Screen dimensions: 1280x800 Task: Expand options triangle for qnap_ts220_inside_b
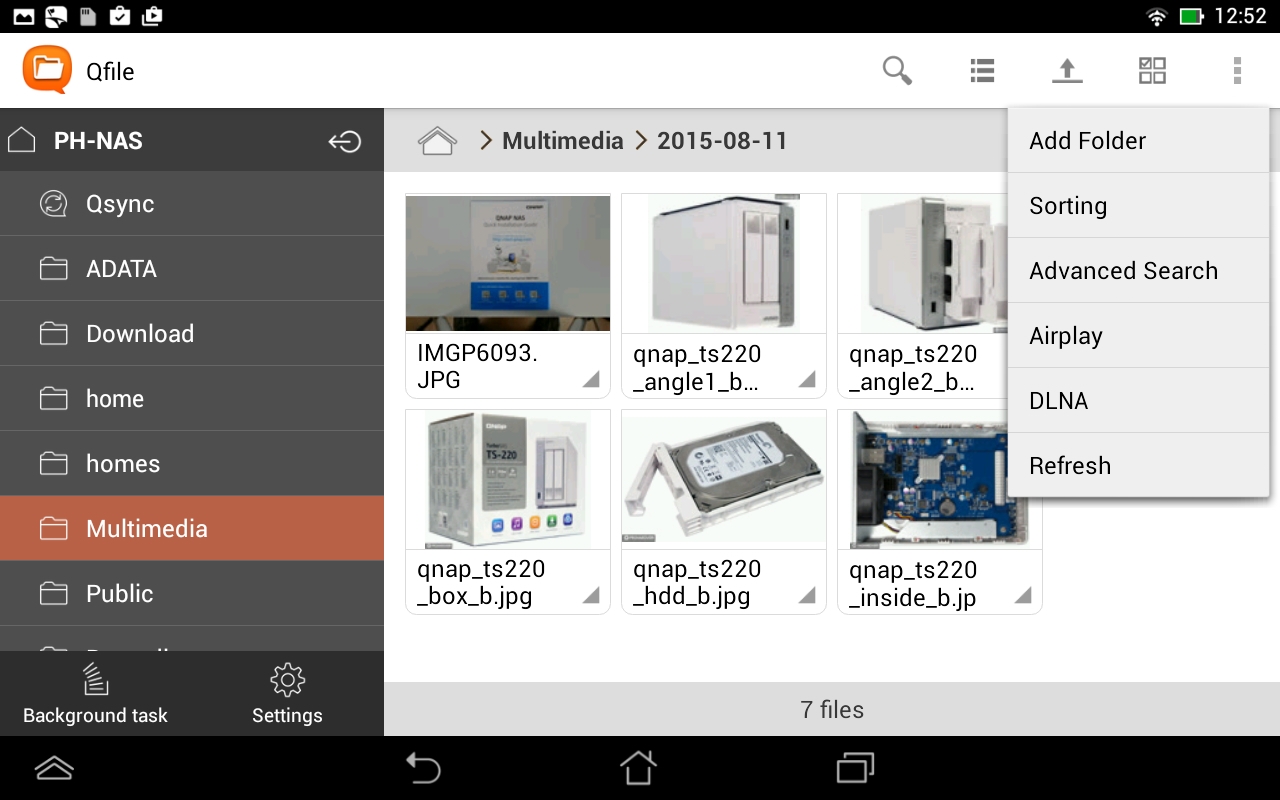pyautogui.click(x=1023, y=595)
